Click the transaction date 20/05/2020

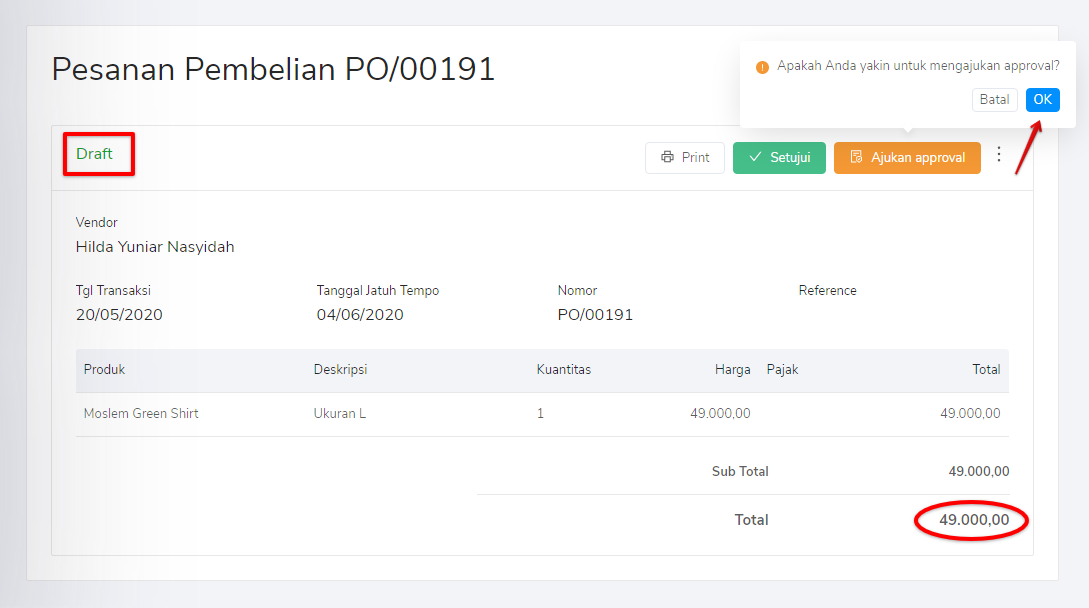click(x=119, y=315)
